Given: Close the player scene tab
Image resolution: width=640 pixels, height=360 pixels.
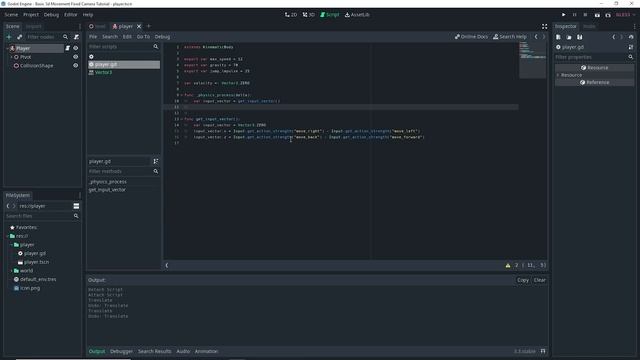Looking at the screenshot, I should click(x=139, y=26).
